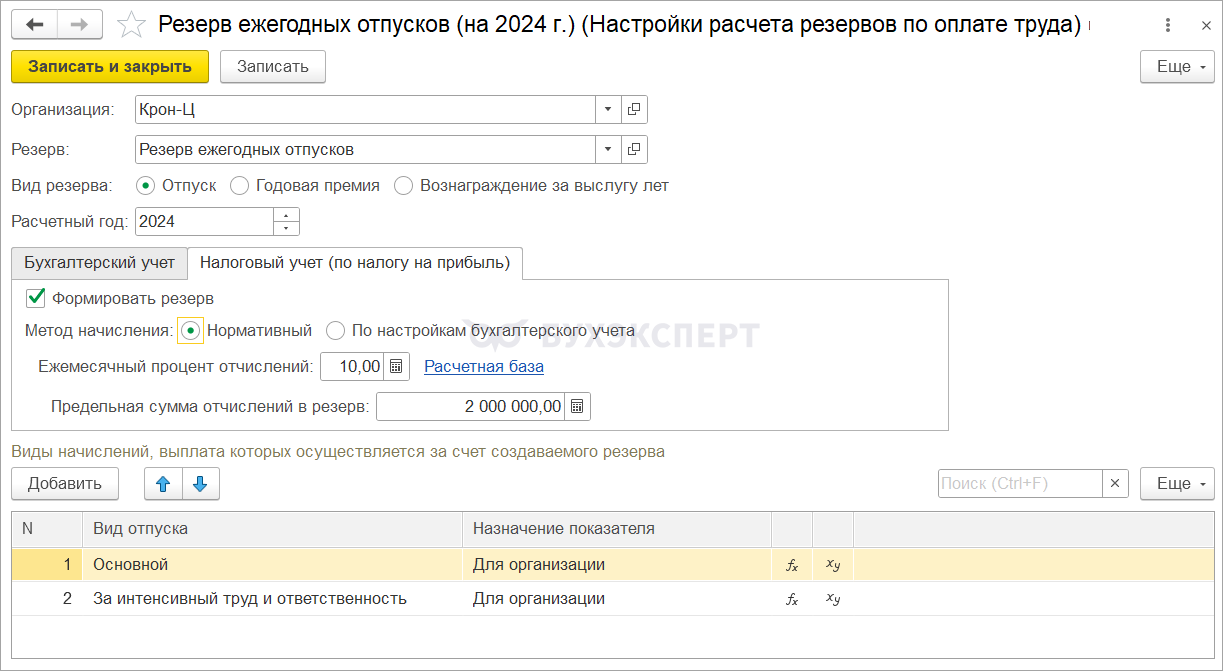Screen dimensions: 1223x671
Task: Switch to the Бухгалтерский учет tab
Action: pyautogui.click(x=99, y=263)
